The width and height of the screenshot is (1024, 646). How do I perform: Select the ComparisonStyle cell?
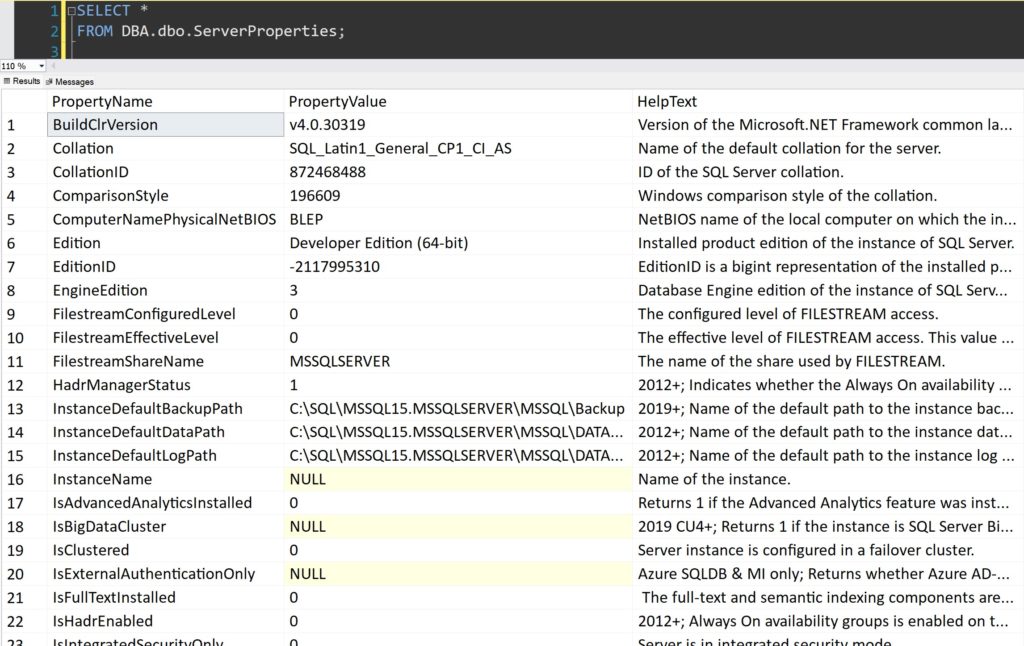[166, 195]
